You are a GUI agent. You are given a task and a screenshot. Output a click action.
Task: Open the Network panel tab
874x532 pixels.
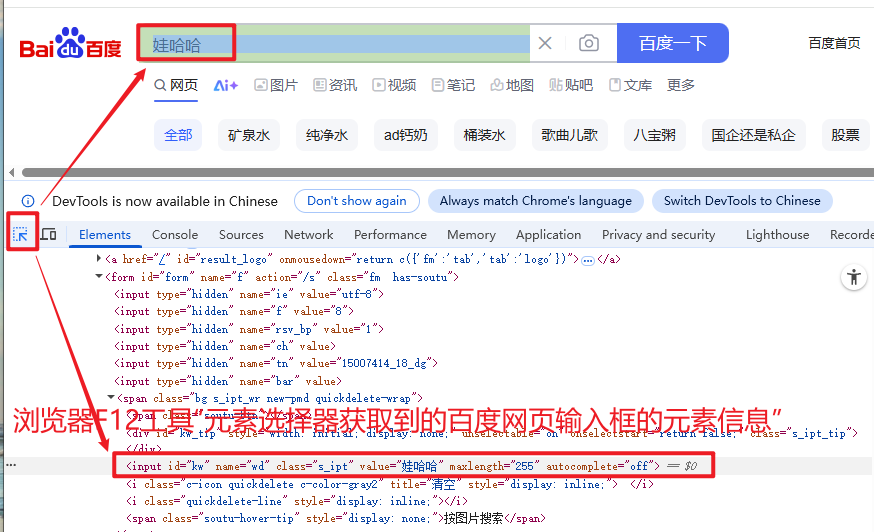pyautogui.click(x=309, y=235)
